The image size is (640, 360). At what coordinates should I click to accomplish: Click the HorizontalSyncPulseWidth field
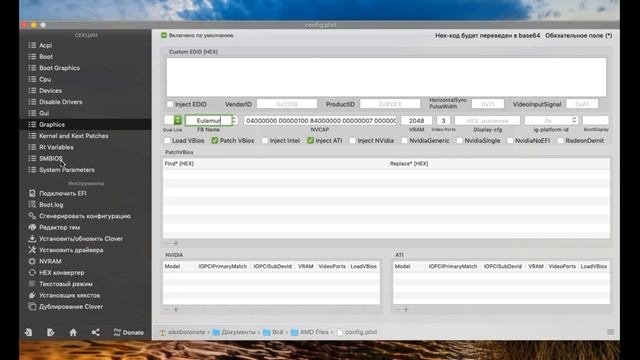click(x=487, y=104)
